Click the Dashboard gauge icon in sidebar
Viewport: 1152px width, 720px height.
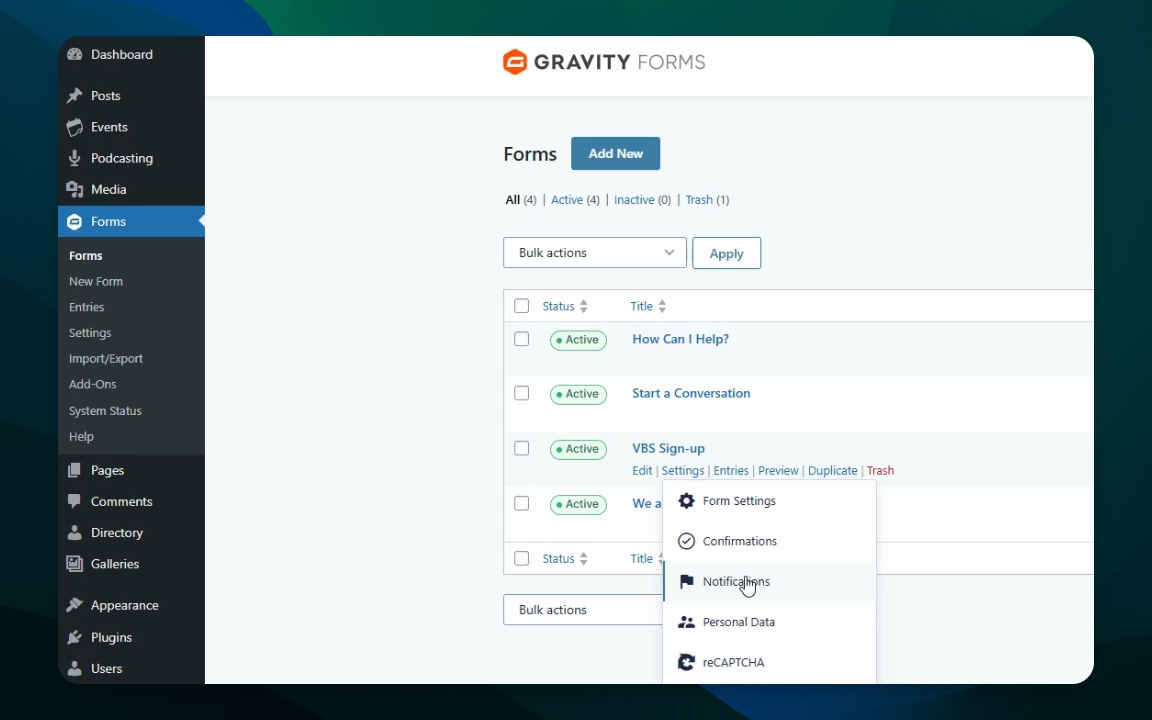pyautogui.click(x=74, y=54)
